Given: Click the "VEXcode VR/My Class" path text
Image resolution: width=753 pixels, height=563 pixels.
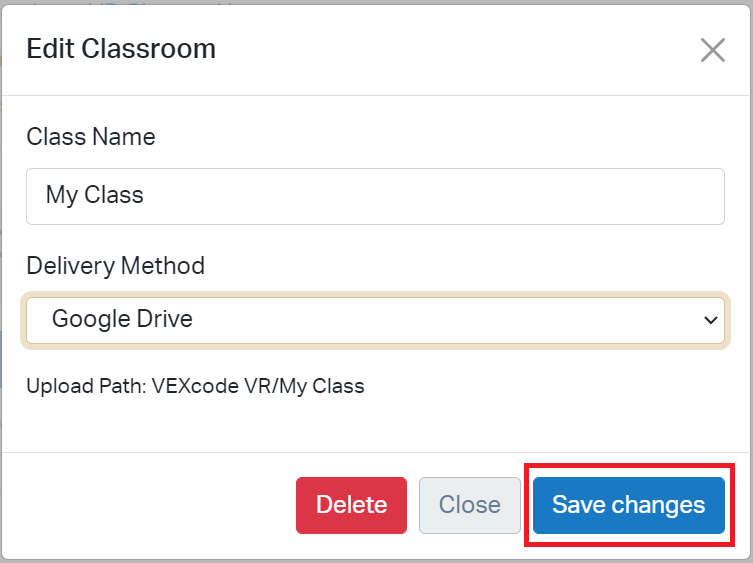Looking at the screenshot, I should tap(258, 386).
